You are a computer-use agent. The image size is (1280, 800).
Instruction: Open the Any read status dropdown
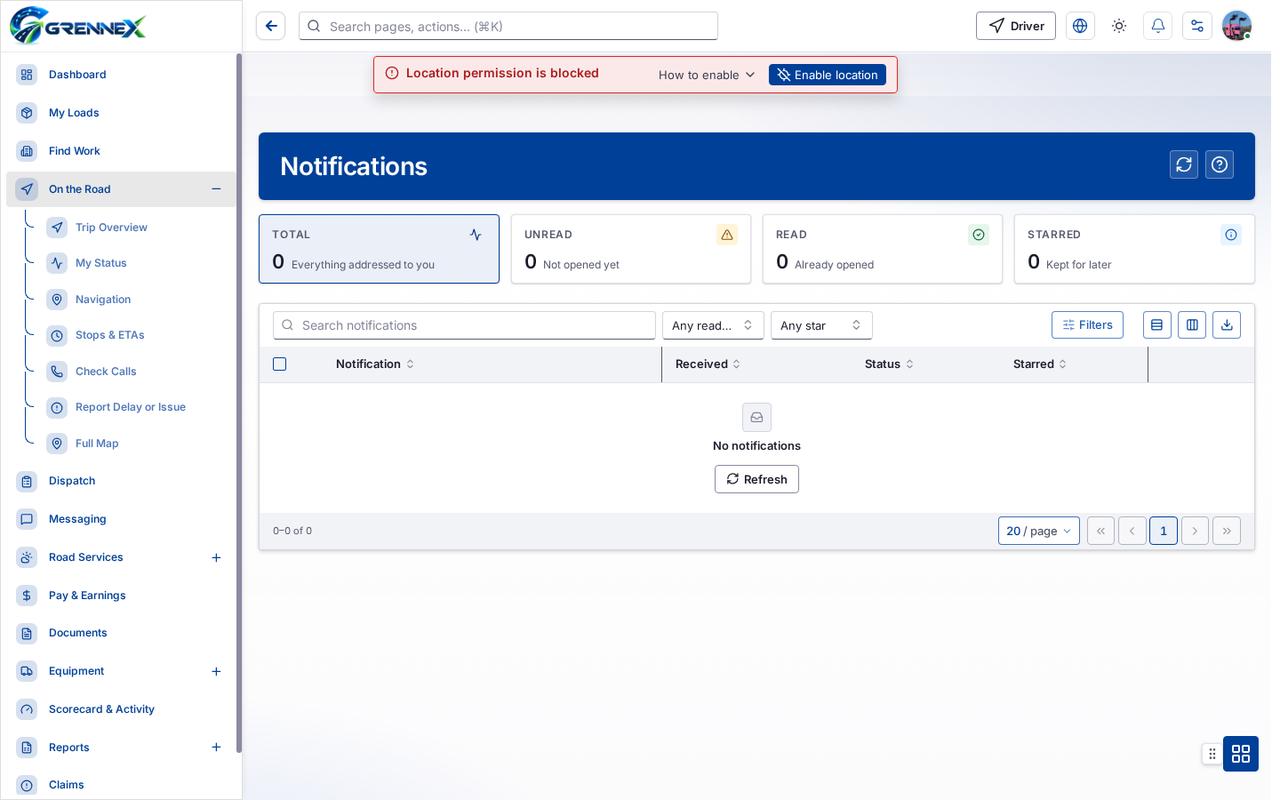tap(713, 325)
